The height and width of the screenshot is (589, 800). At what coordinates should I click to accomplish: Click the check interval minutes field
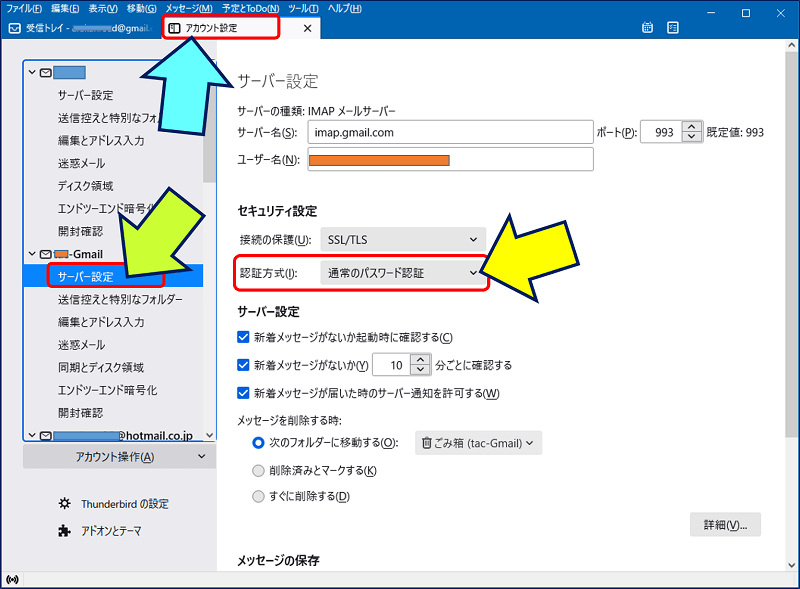click(x=392, y=365)
